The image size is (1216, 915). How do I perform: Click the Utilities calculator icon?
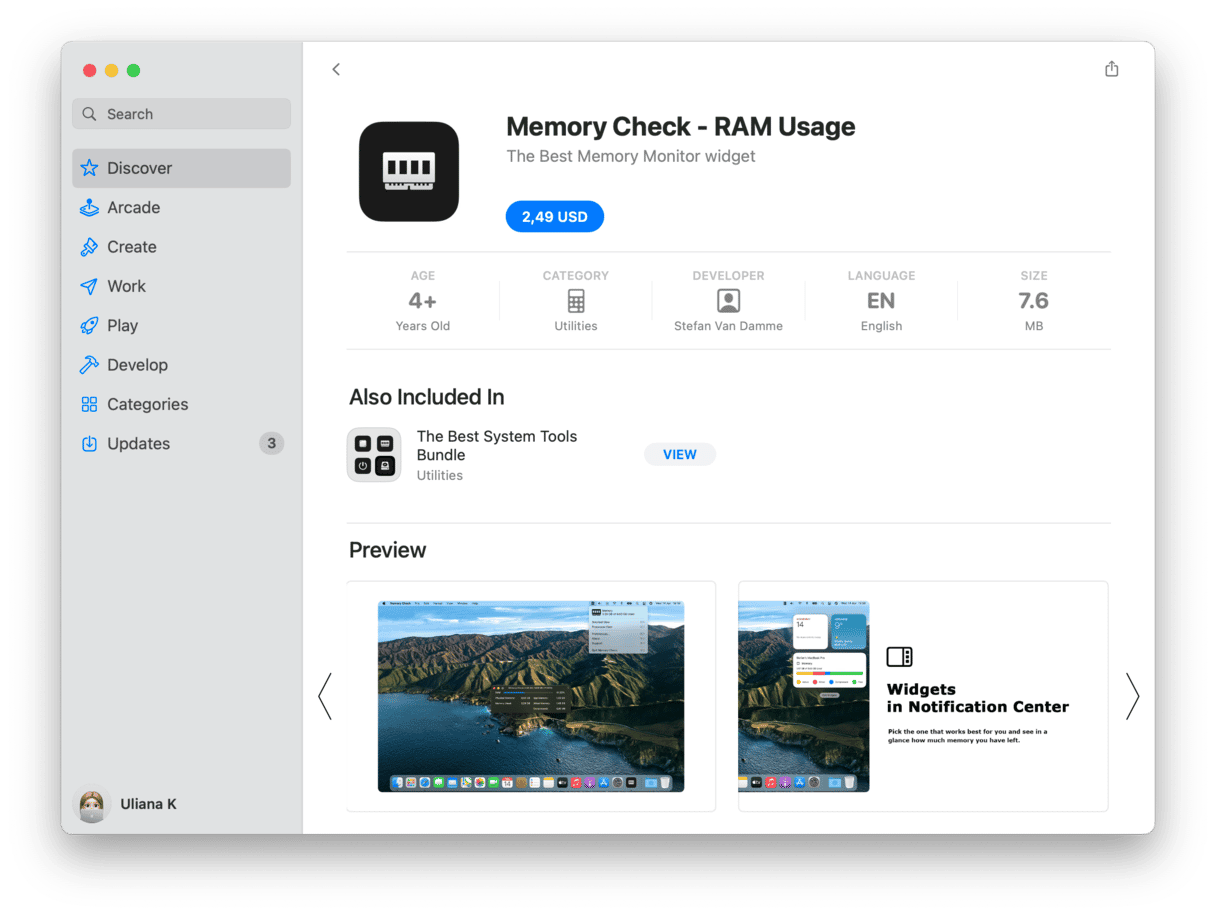(x=576, y=301)
